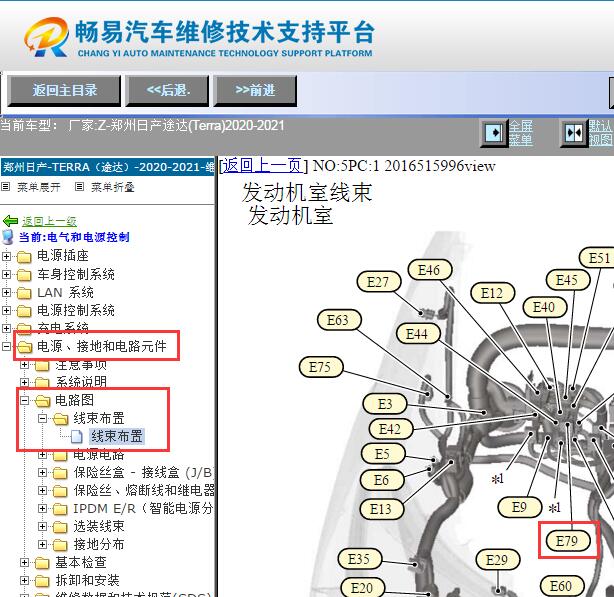Click connector label E75 in diagram

tap(320, 367)
